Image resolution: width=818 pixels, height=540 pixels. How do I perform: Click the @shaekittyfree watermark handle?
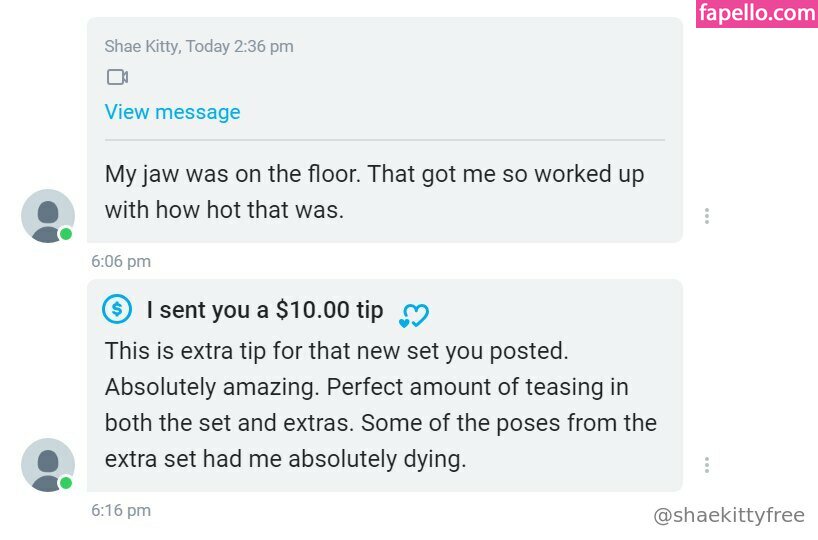728,516
